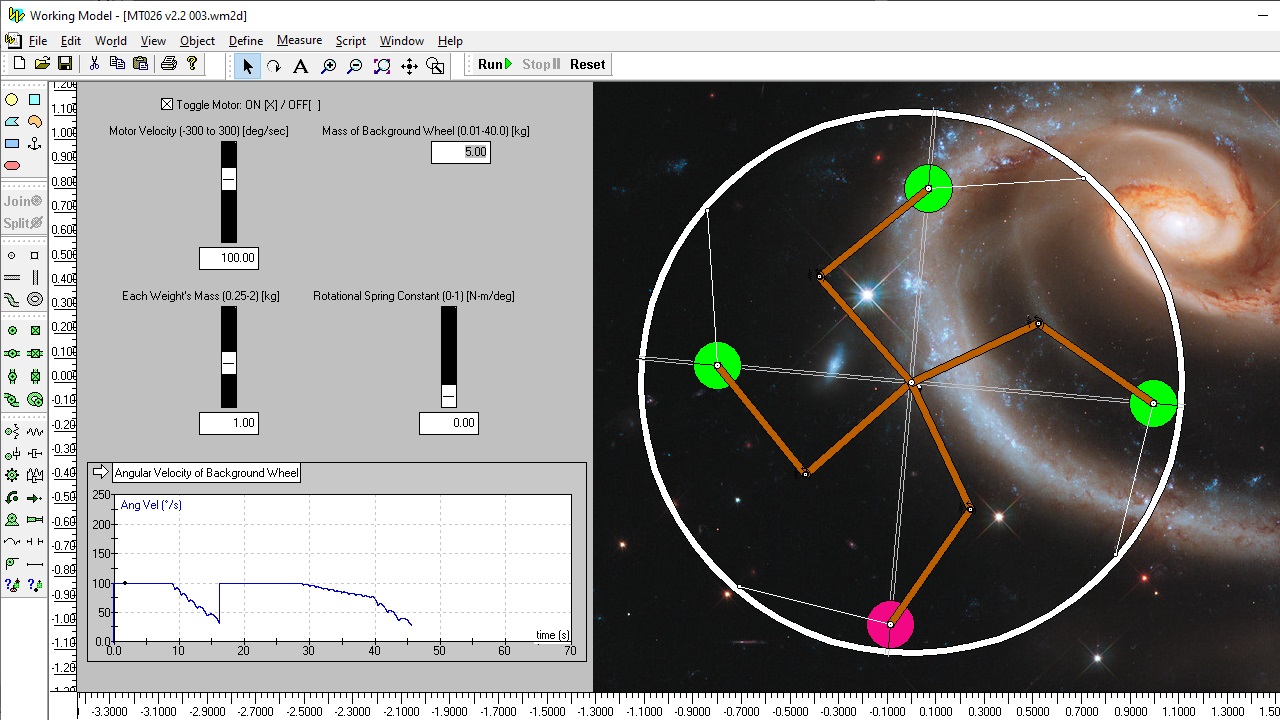Open a file with the folder icon

[x=42, y=64]
